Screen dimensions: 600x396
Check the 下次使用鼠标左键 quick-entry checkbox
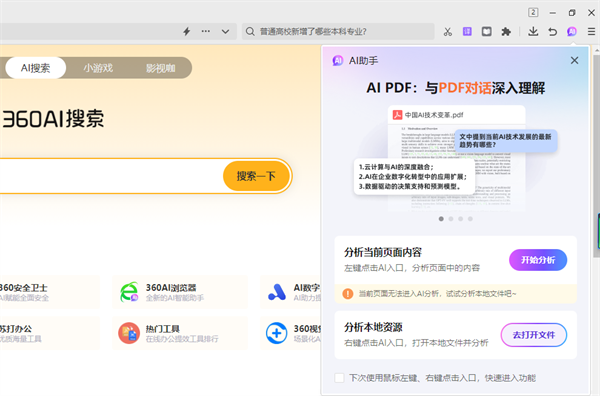(x=339, y=378)
